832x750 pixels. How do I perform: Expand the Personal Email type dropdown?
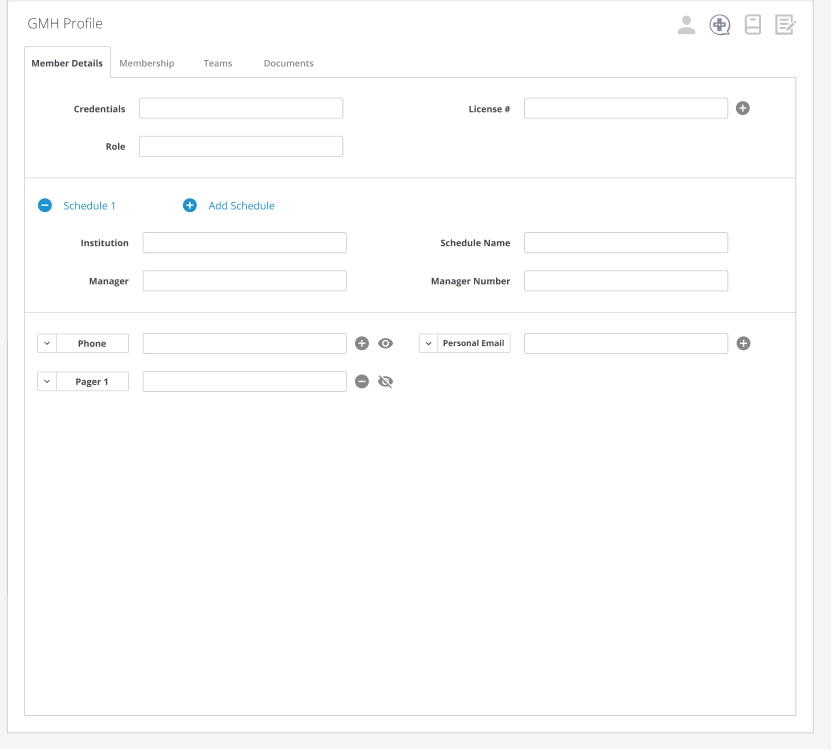tap(428, 343)
